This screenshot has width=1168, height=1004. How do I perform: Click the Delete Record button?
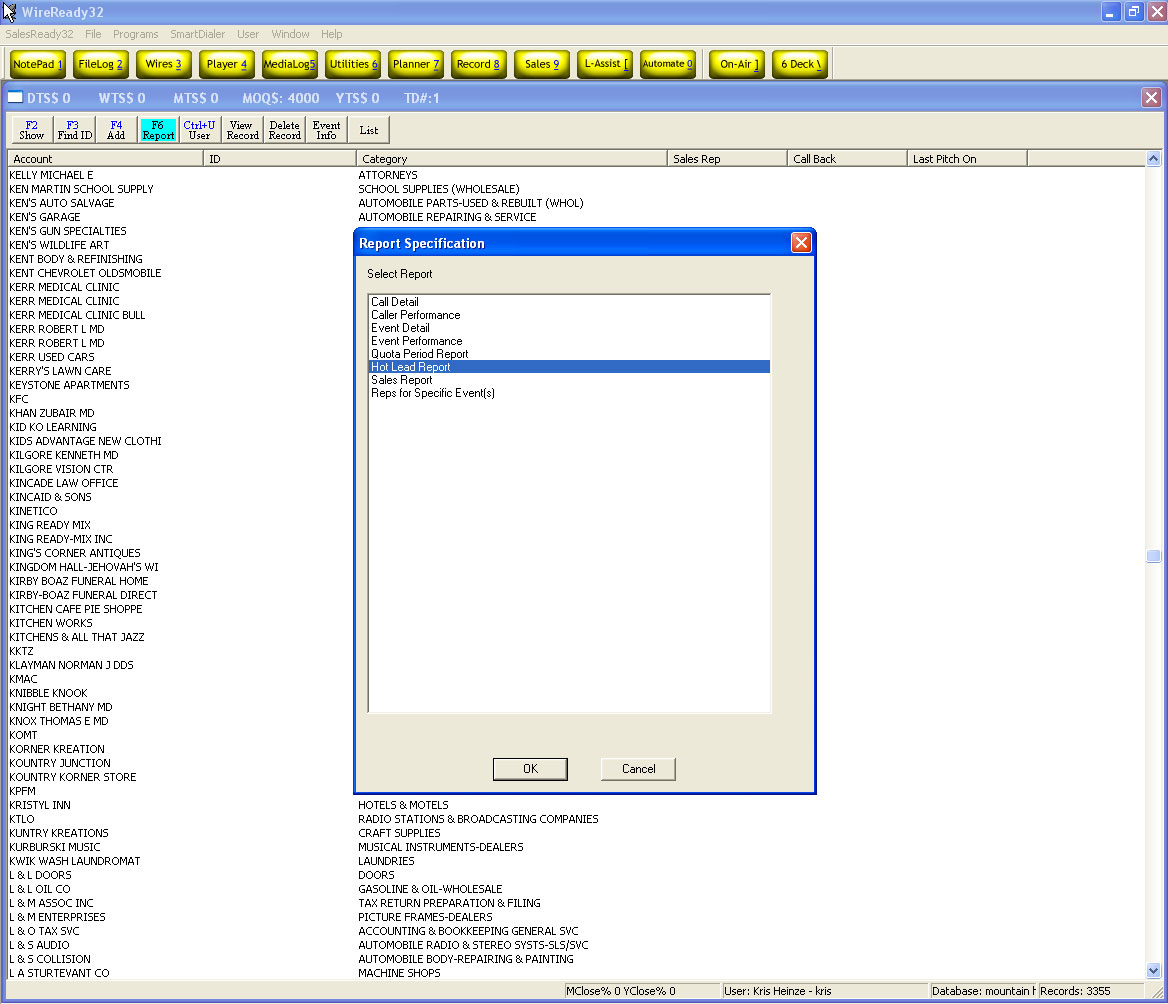point(285,130)
